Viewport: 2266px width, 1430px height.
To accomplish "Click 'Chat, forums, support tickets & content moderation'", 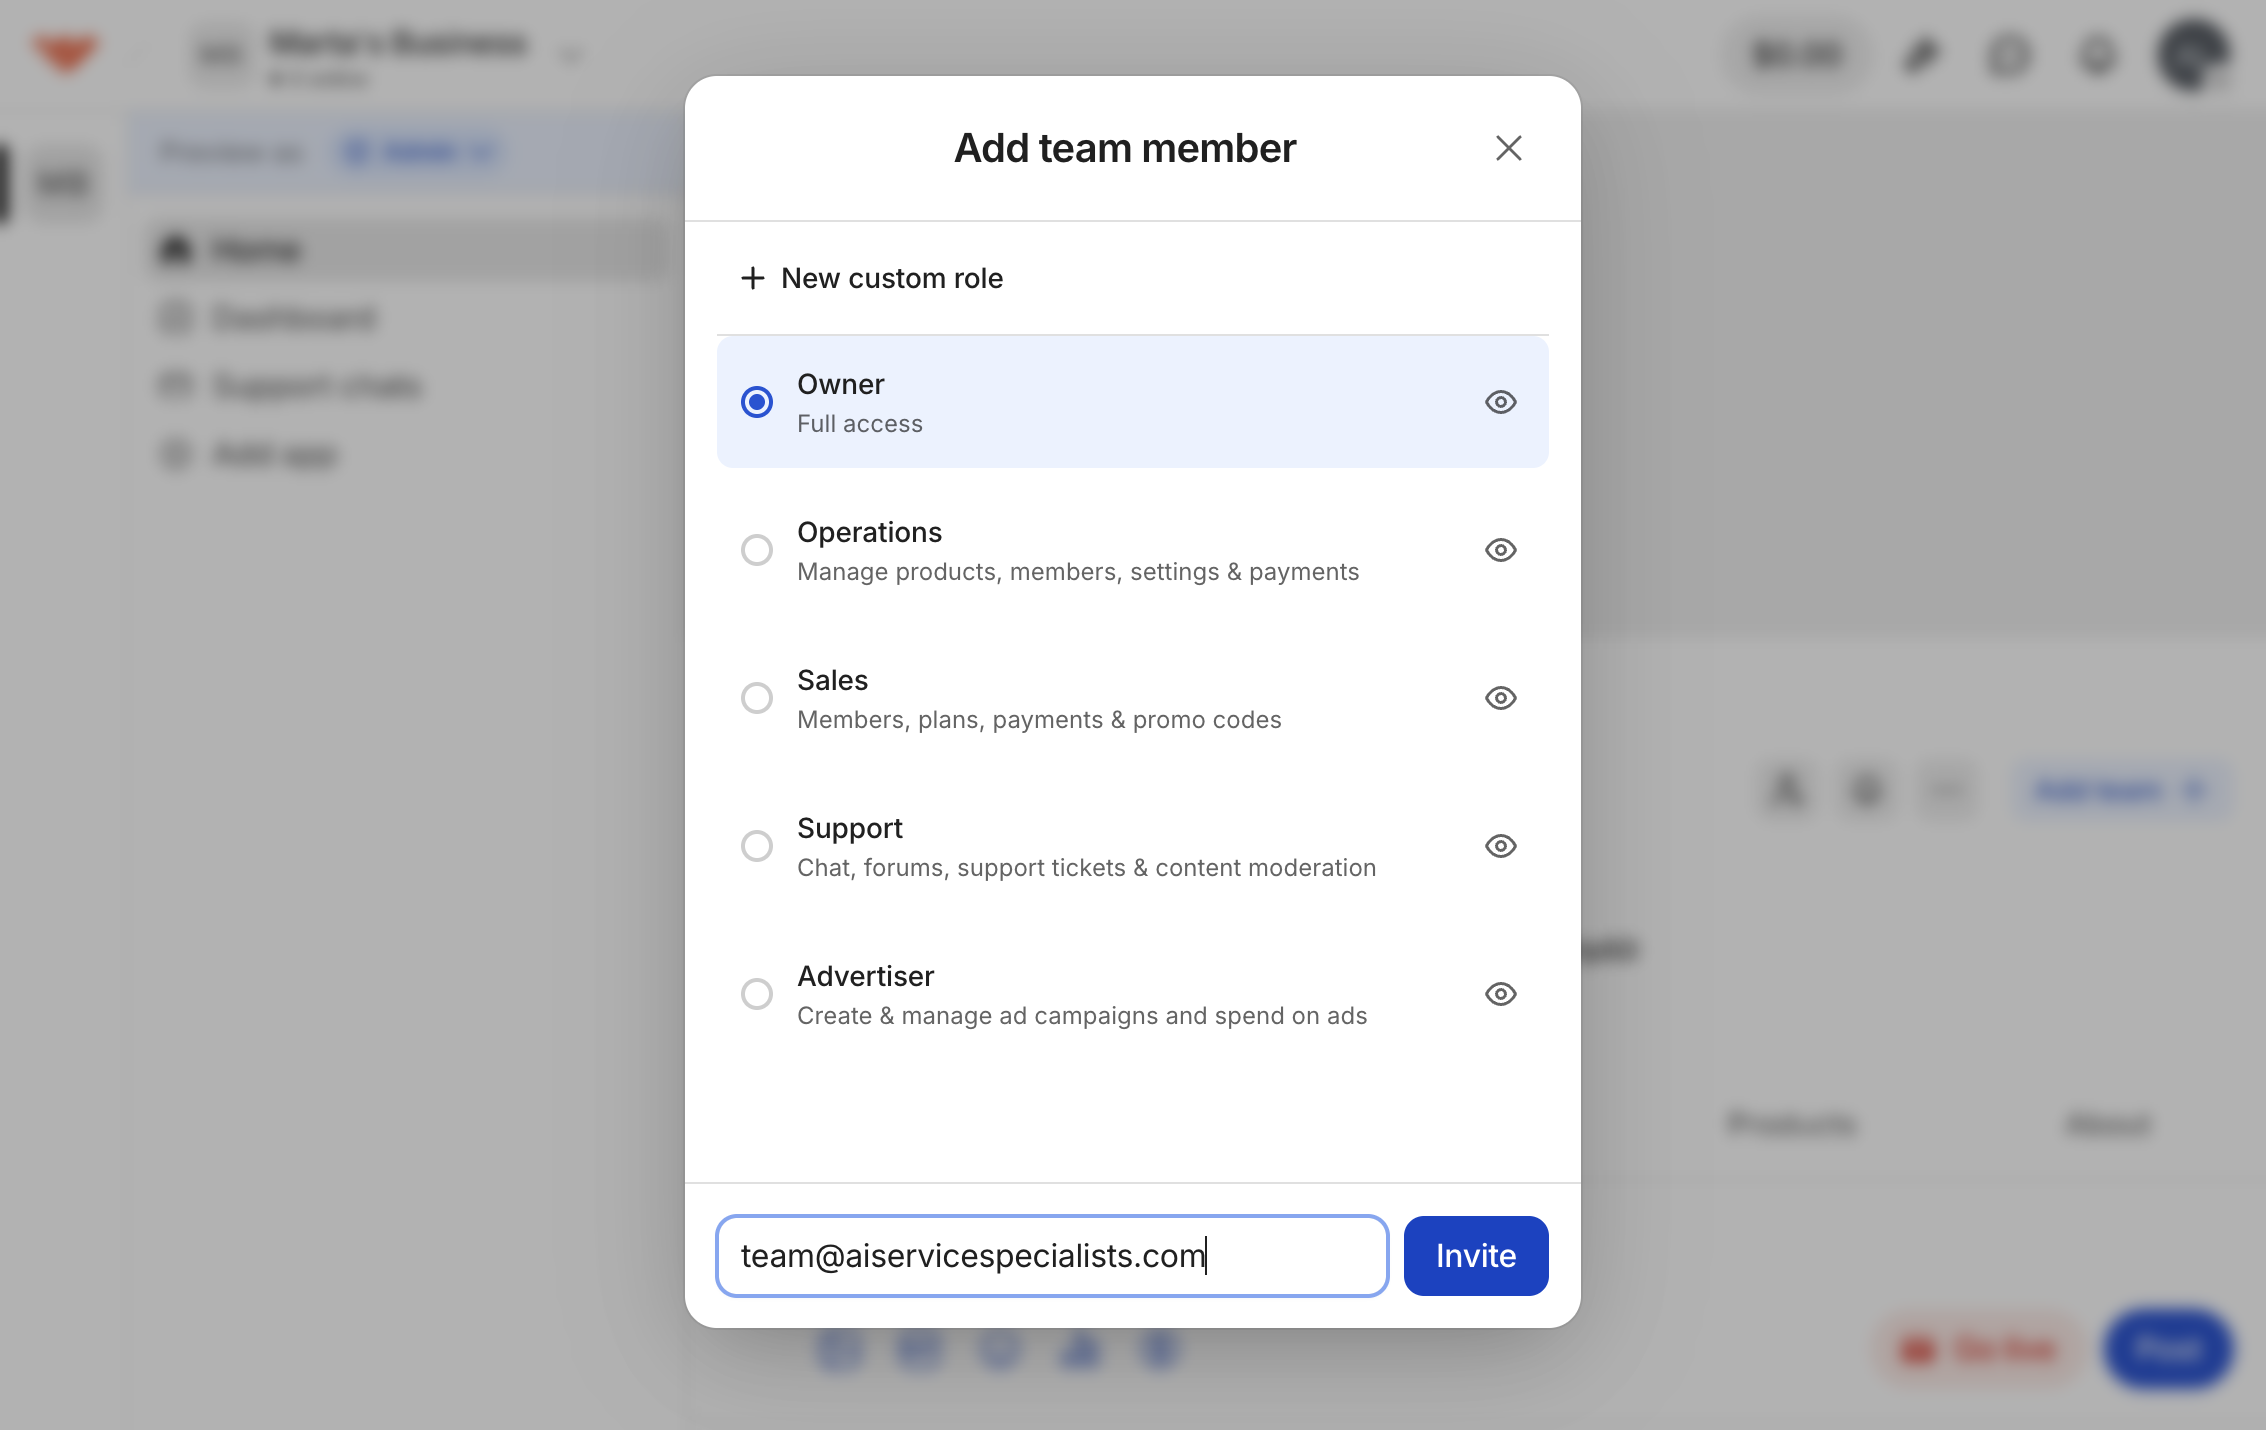I will click(1087, 868).
